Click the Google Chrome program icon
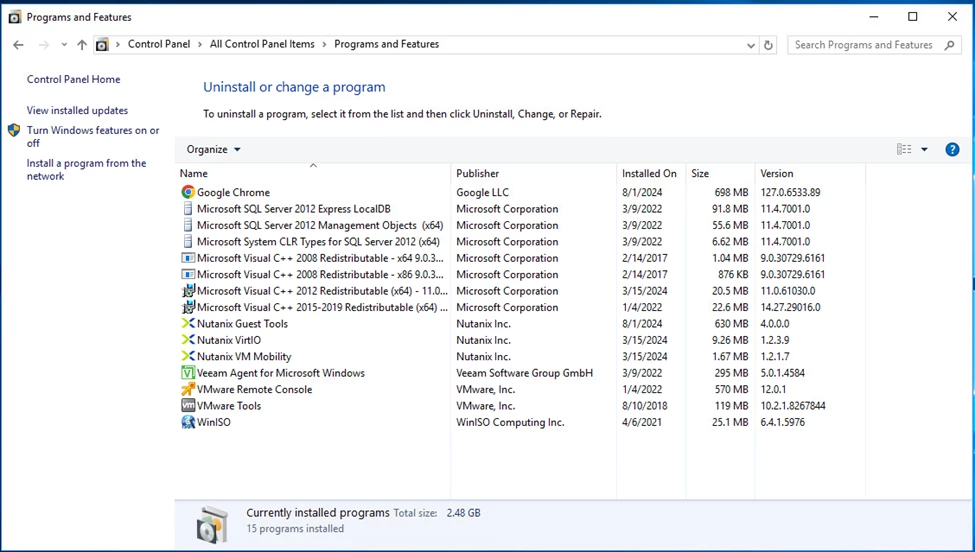This screenshot has height=552, width=975. coord(188,192)
